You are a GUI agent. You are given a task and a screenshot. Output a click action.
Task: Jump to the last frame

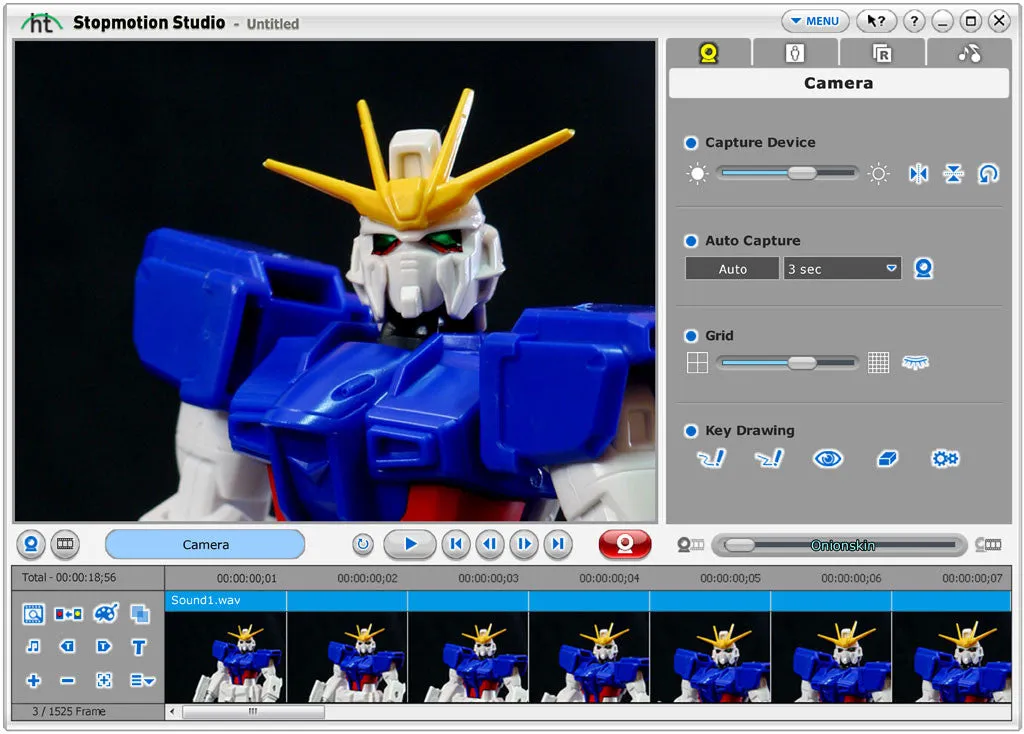[558, 544]
